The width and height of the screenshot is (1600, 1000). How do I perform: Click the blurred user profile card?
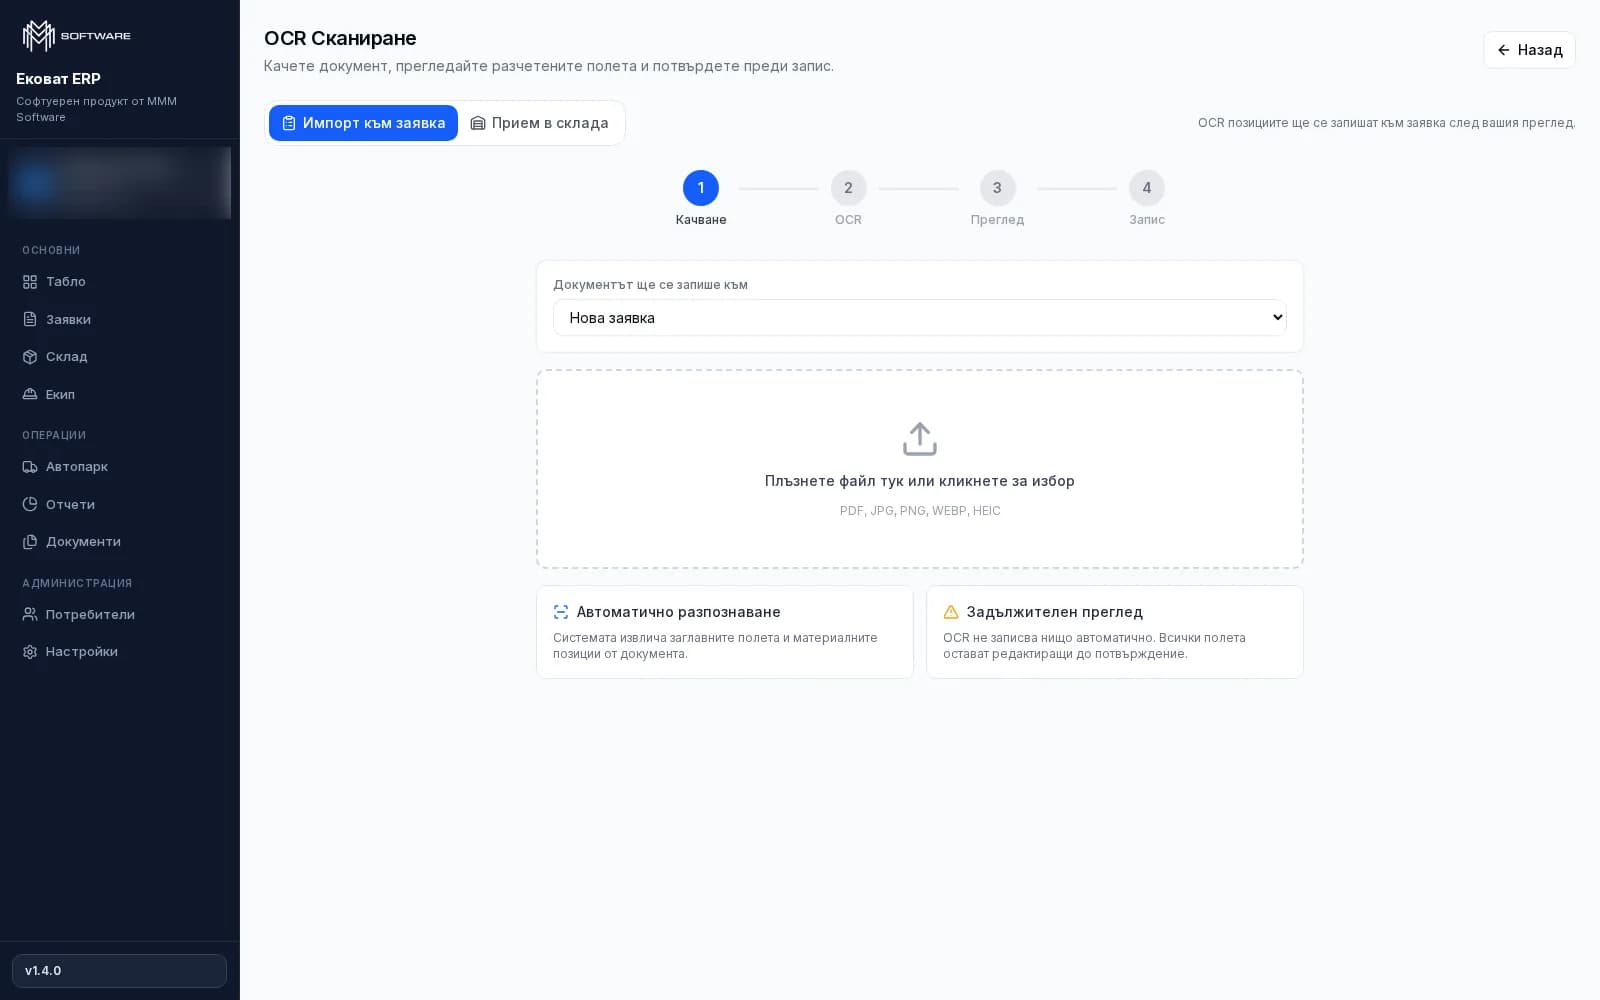point(120,183)
